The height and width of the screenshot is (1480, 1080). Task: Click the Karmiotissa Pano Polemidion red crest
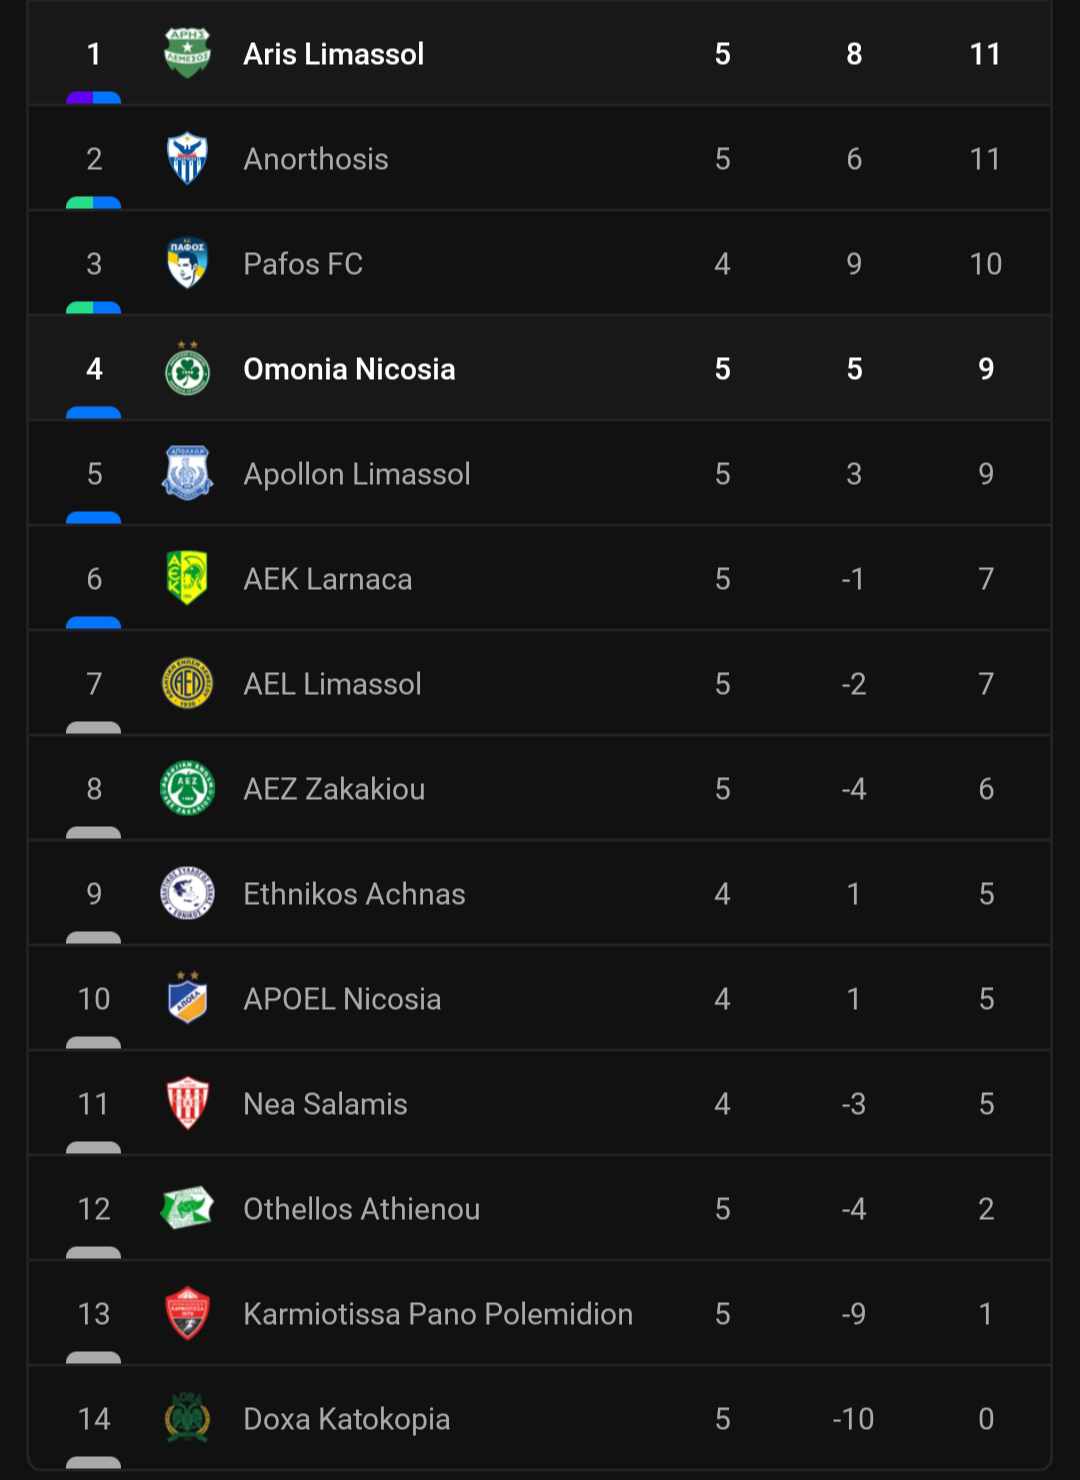tap(187, 1313)
